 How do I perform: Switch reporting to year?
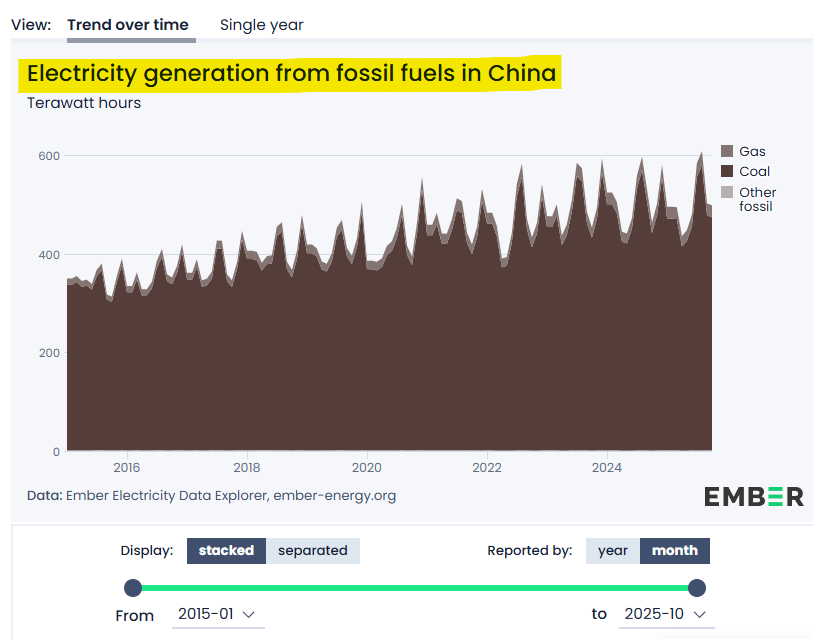click(x=612, y=550)
